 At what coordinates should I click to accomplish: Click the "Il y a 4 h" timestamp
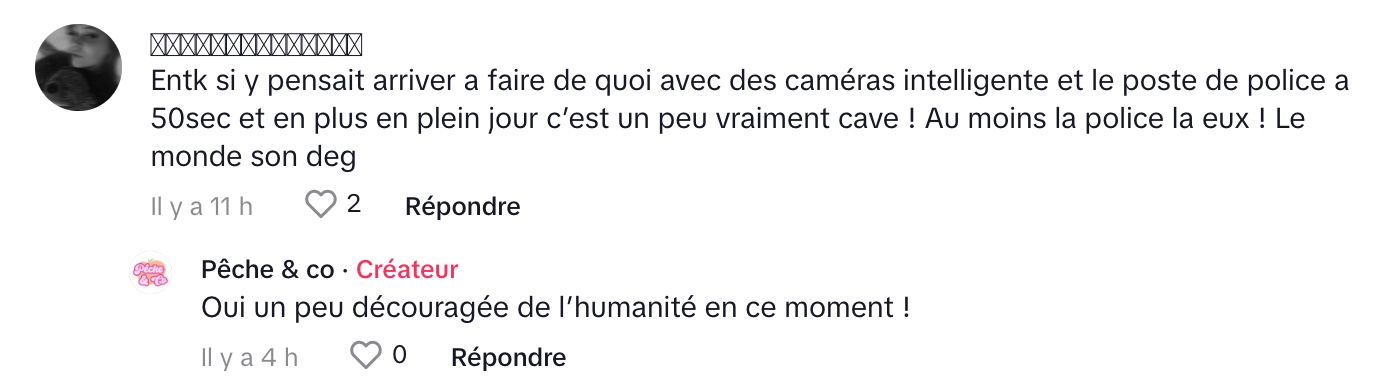click(x=249, y=357)
